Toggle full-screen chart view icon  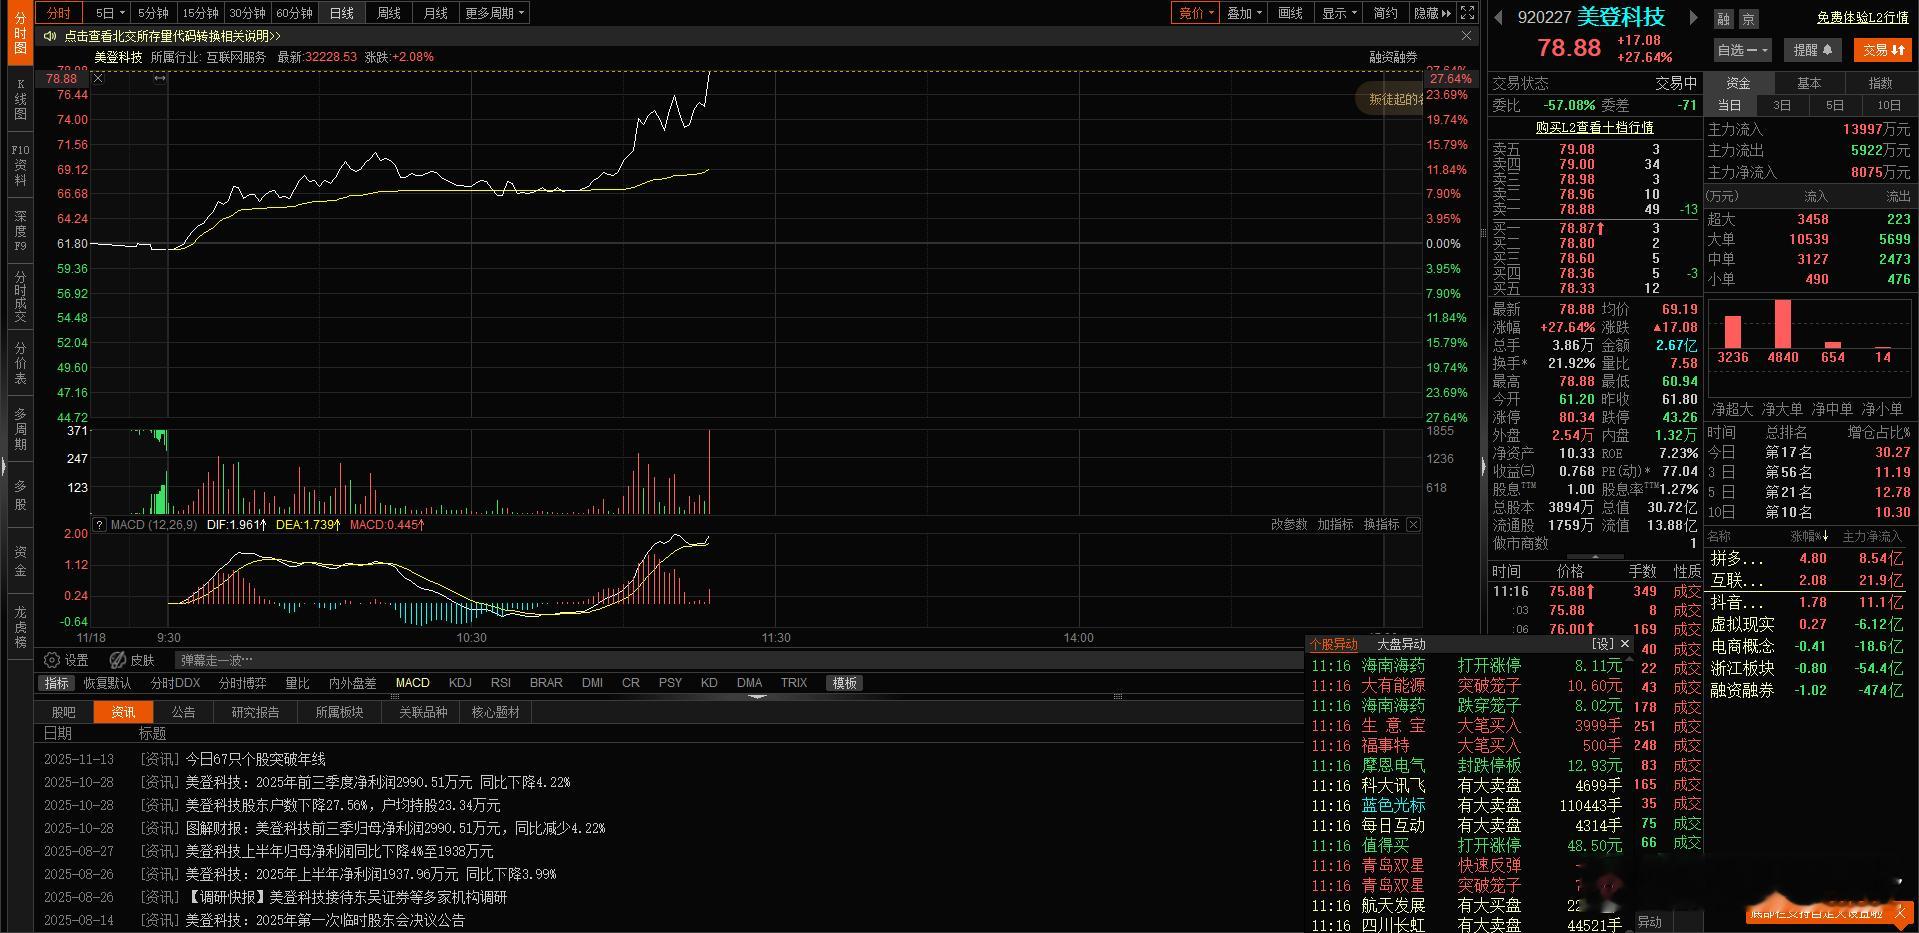click(x=1467, y=13)
